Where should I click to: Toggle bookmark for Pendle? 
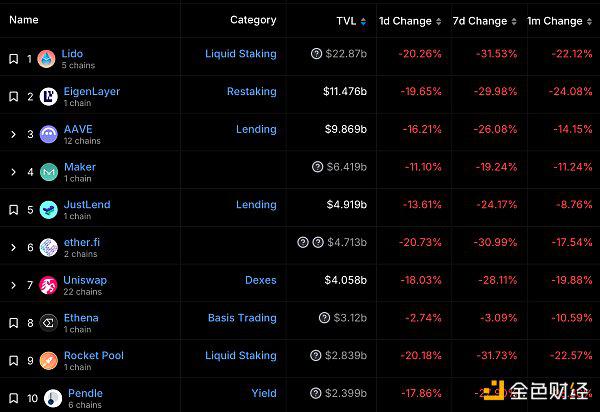(x=13, y=398)
